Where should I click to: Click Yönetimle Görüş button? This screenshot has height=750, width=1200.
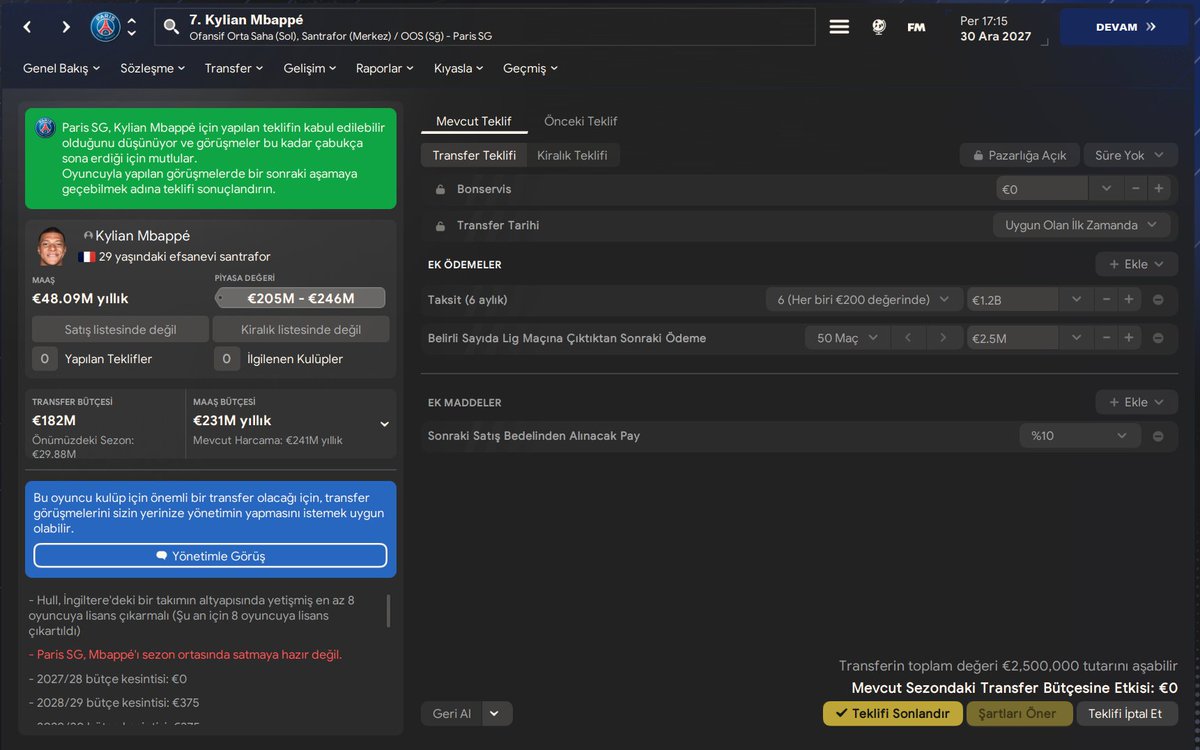tap(210, 556)
